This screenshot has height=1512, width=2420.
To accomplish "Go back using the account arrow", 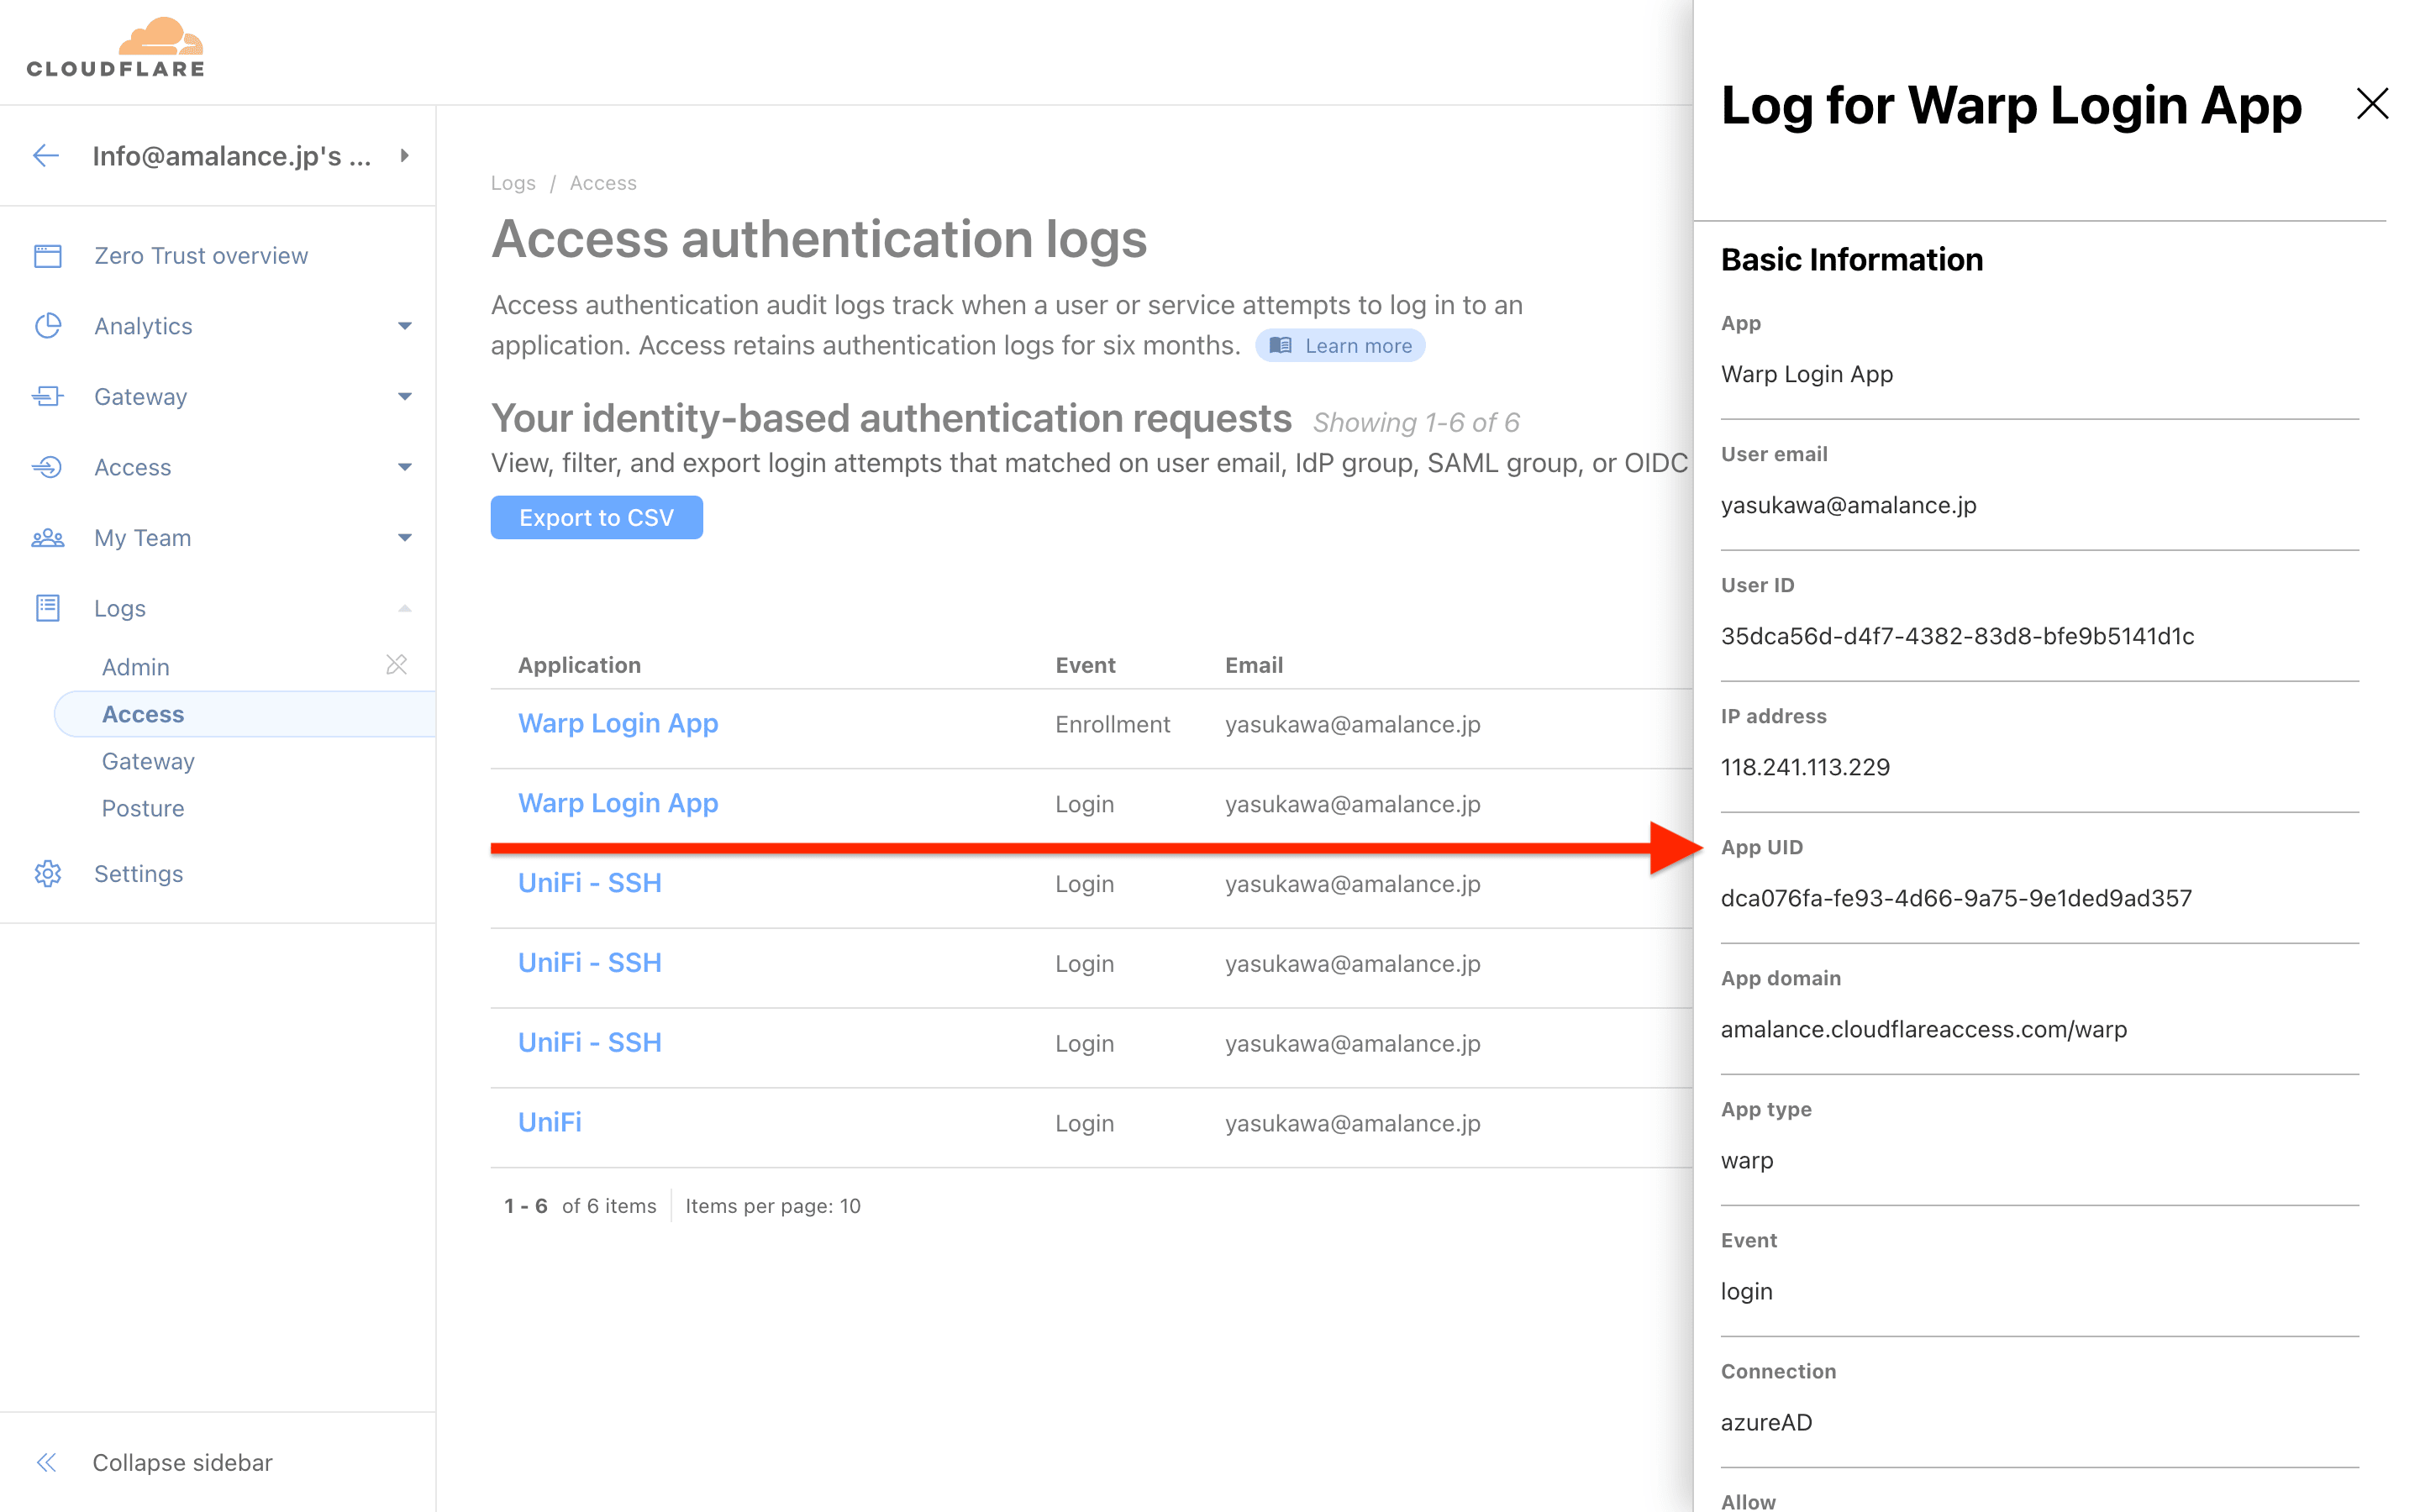I will coord(46,156).
